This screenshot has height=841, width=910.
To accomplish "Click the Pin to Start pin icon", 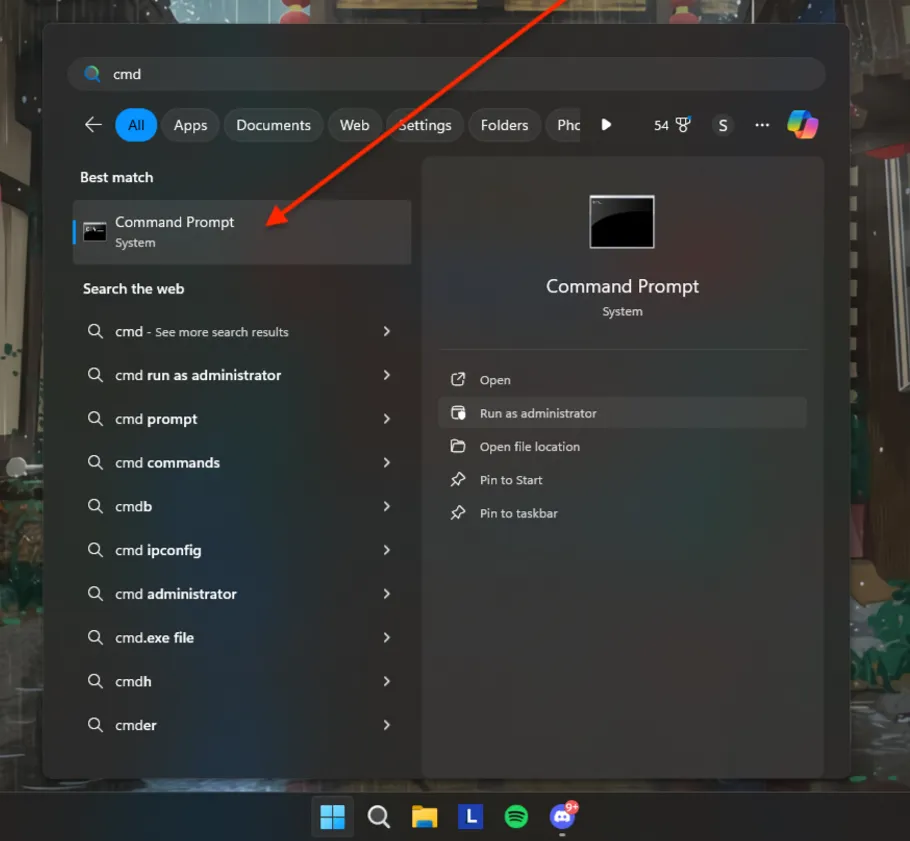I will [458, 479].
